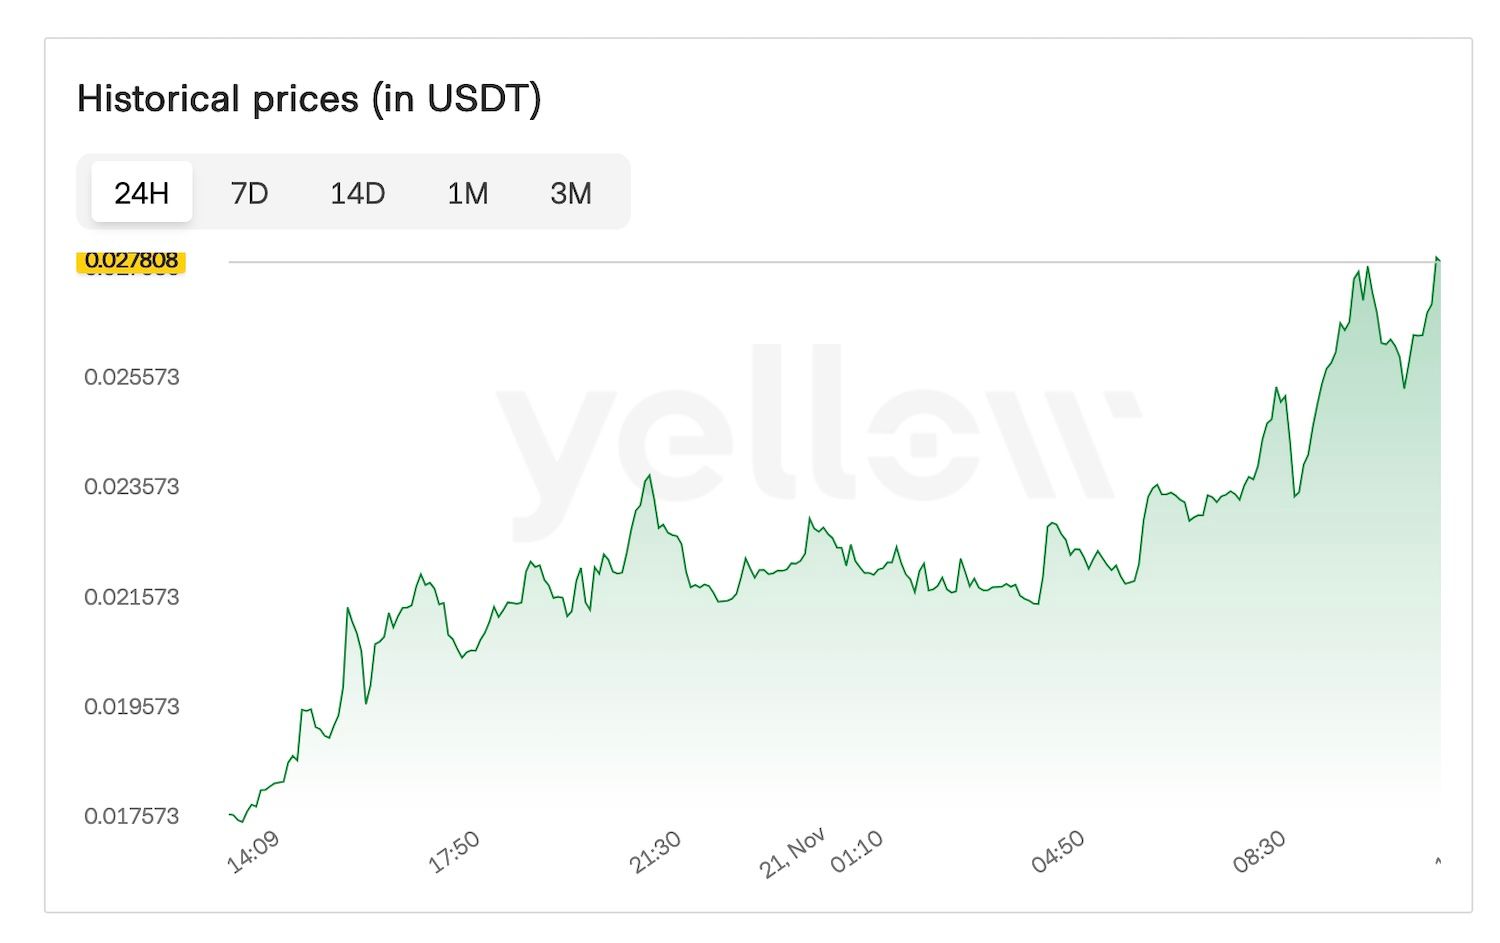Click the "21, Nov" date label
The width and height of the screenshot is (1500, 943).
click(792, 853)
